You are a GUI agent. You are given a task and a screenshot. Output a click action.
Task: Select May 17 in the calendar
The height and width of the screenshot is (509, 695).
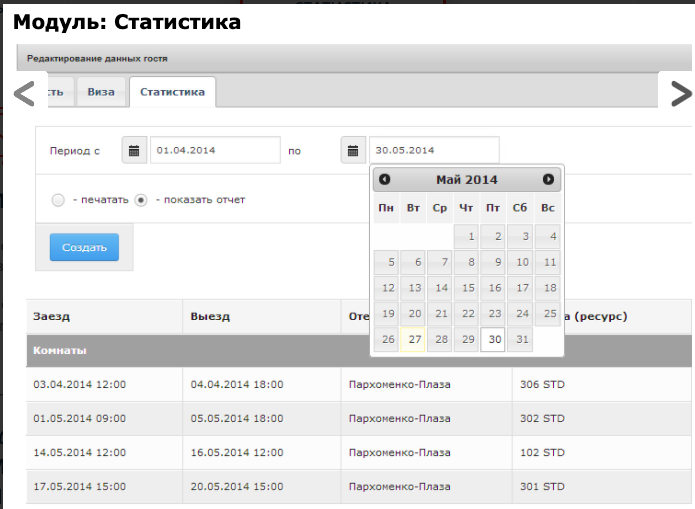[520, 288]
